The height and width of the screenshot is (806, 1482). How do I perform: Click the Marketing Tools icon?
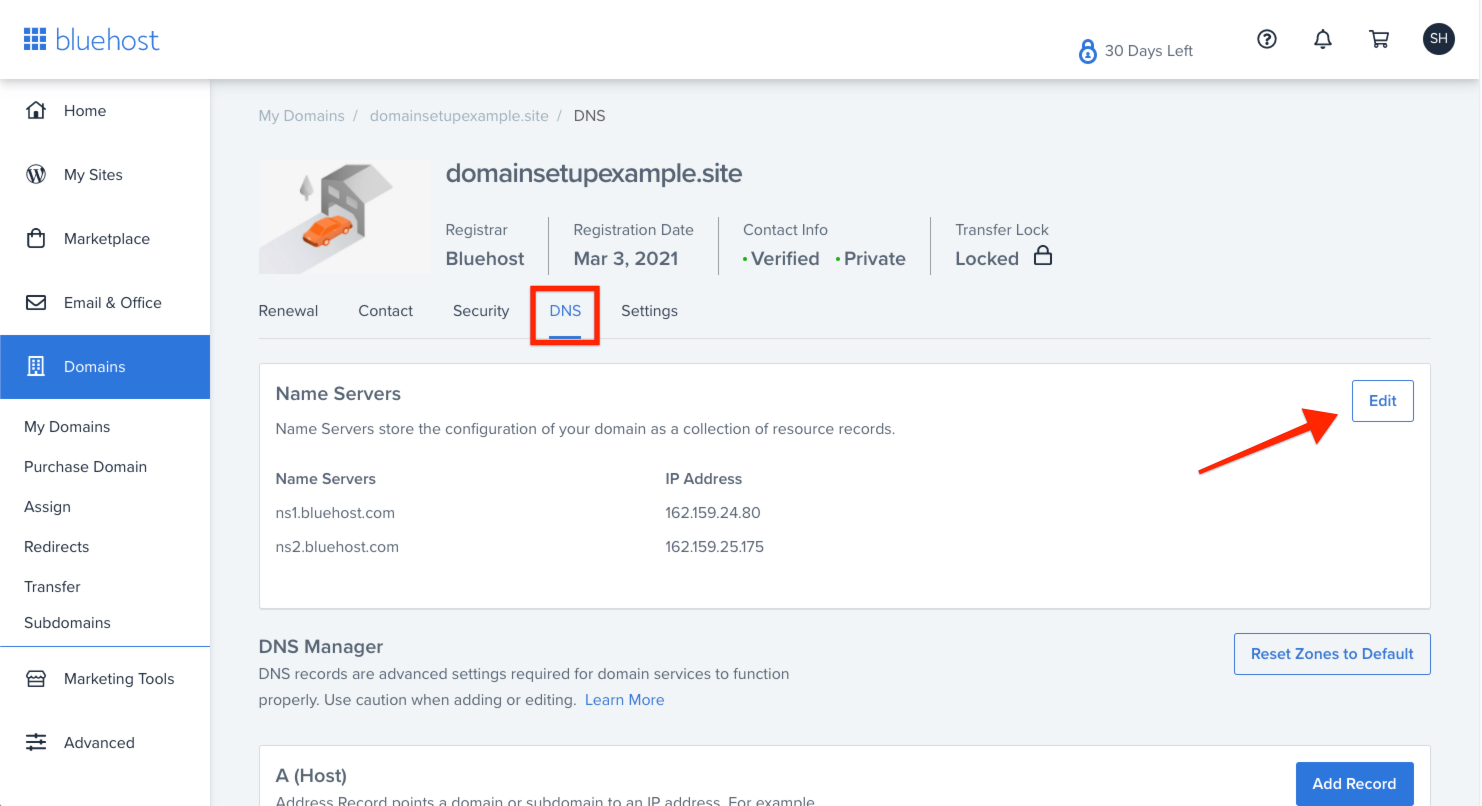(x=36, y=678)
